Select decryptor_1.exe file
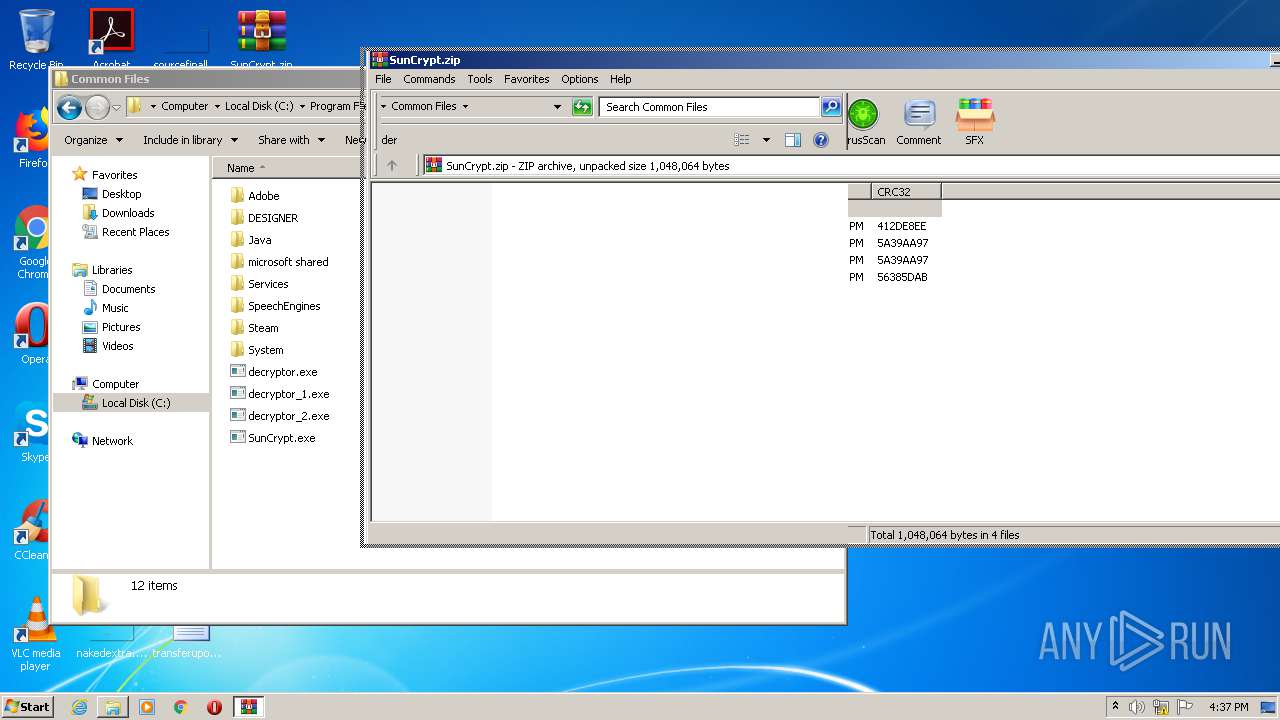The height and width of the screenshot is (720, 1280). pyautogui.click(x=288, y=394)
